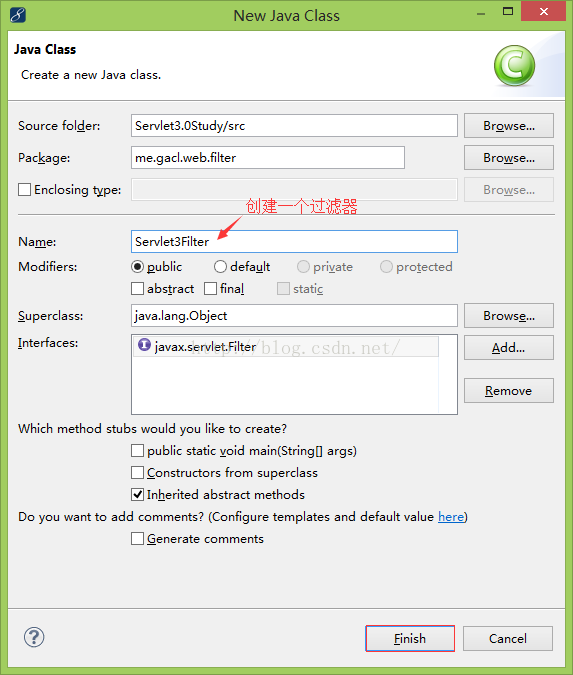Click the Finish button

(410, 638)
